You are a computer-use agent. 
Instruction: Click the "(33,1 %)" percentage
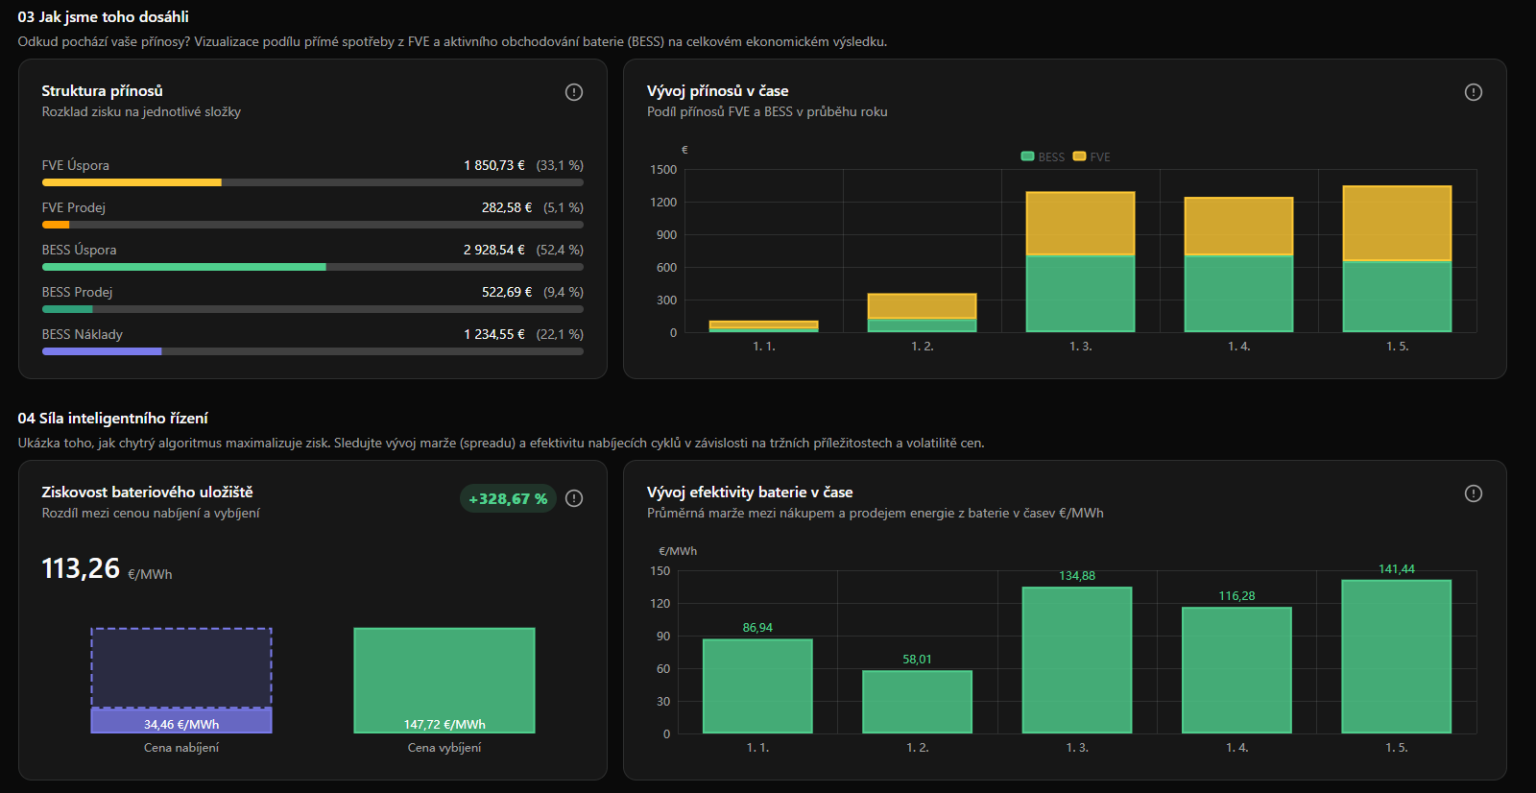point(560,165)
